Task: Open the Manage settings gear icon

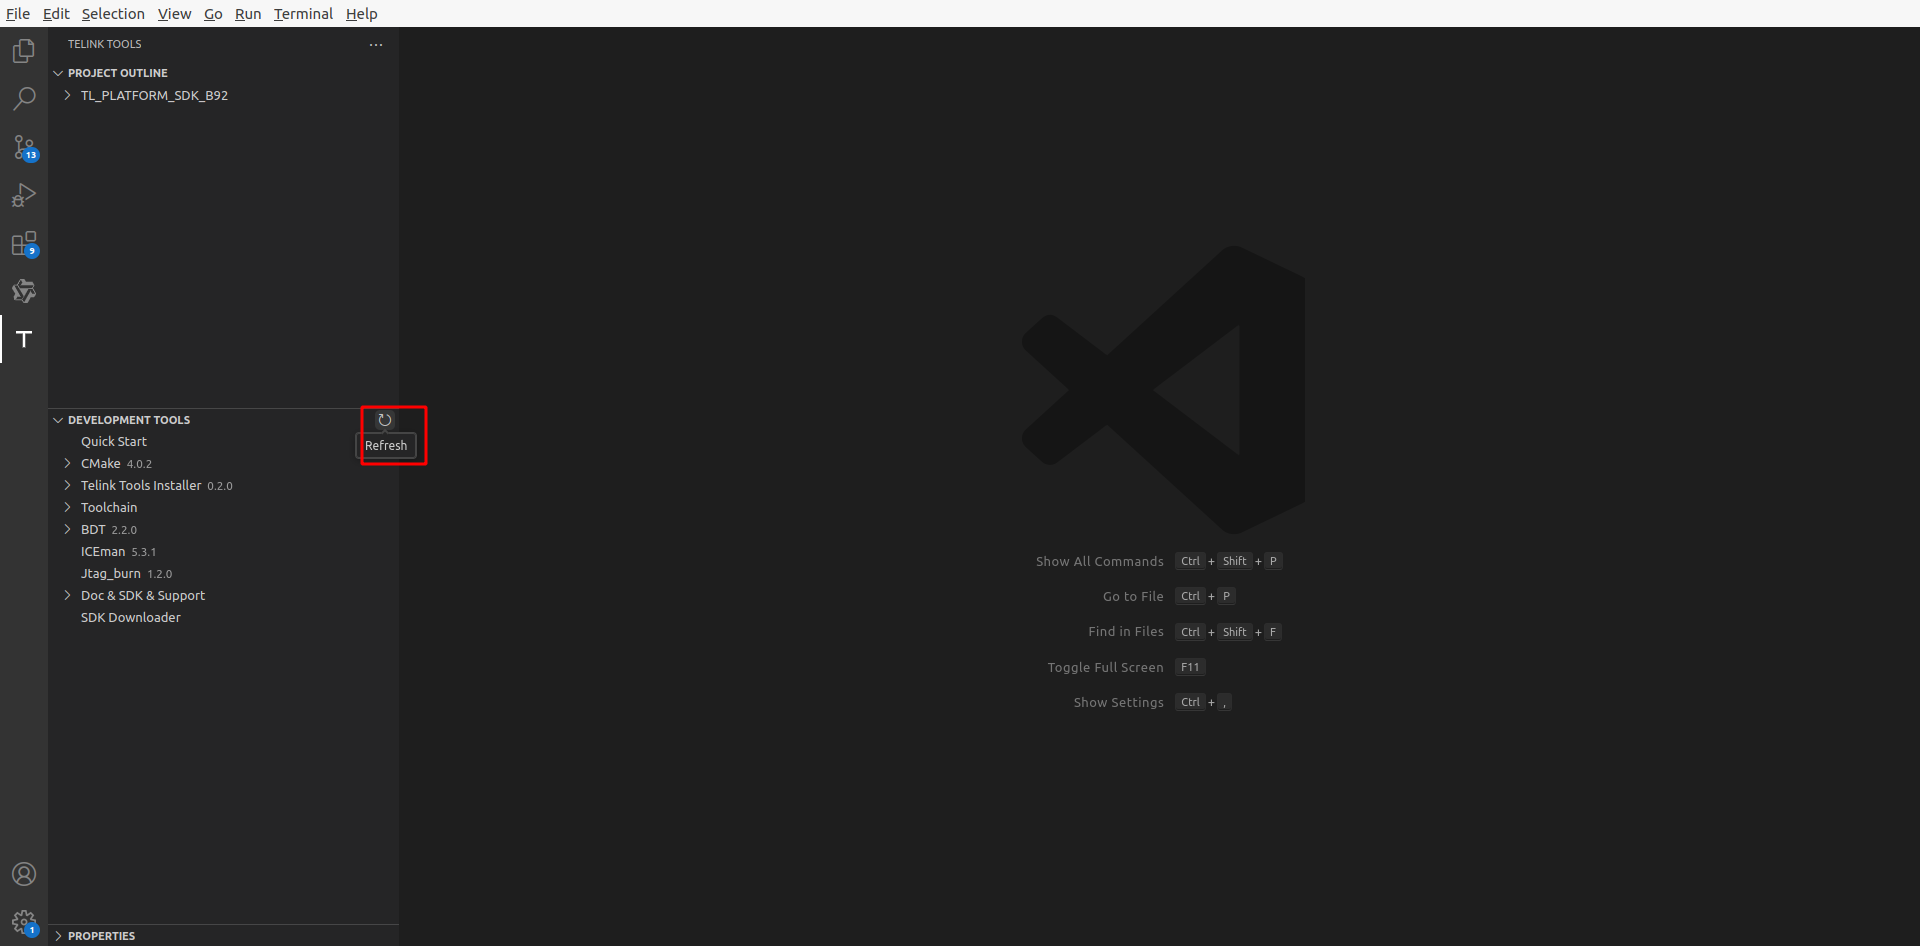Action: point(23,921)
